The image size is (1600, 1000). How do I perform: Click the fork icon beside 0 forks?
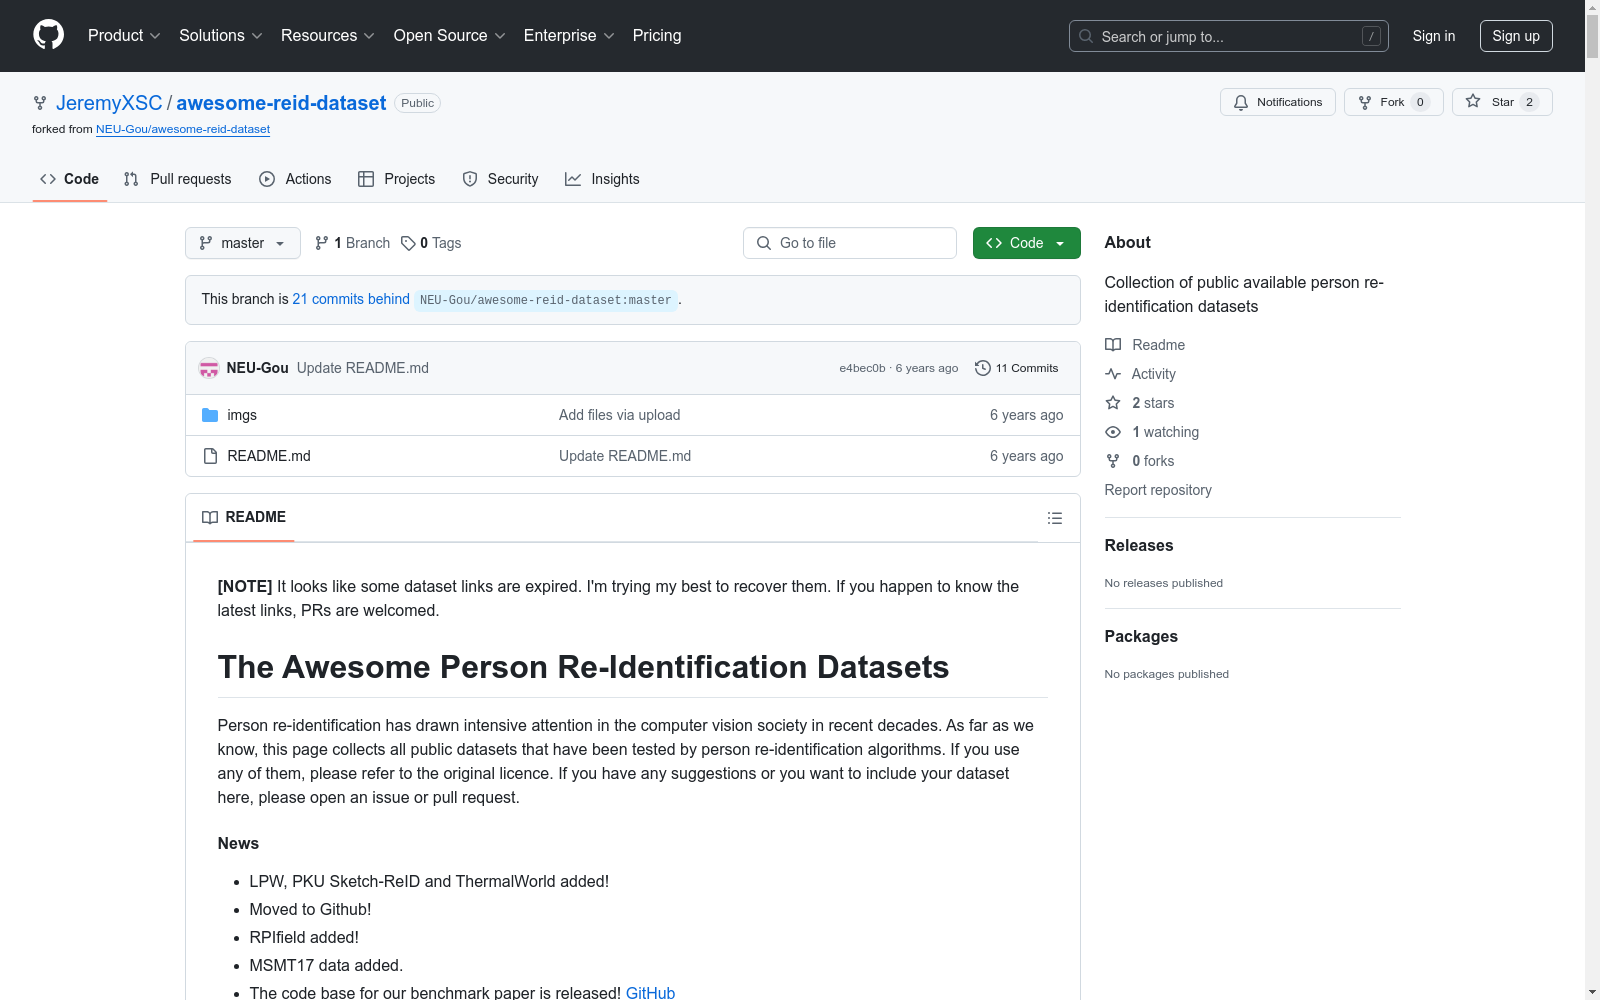(1113, 461)
